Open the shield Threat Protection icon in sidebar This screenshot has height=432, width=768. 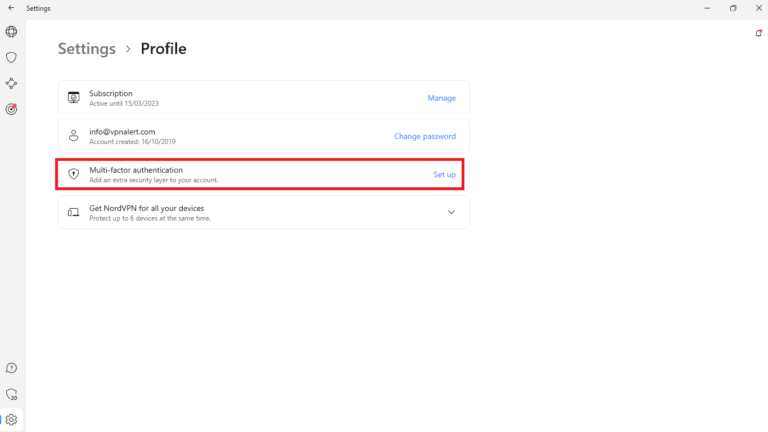coord(11,58)
